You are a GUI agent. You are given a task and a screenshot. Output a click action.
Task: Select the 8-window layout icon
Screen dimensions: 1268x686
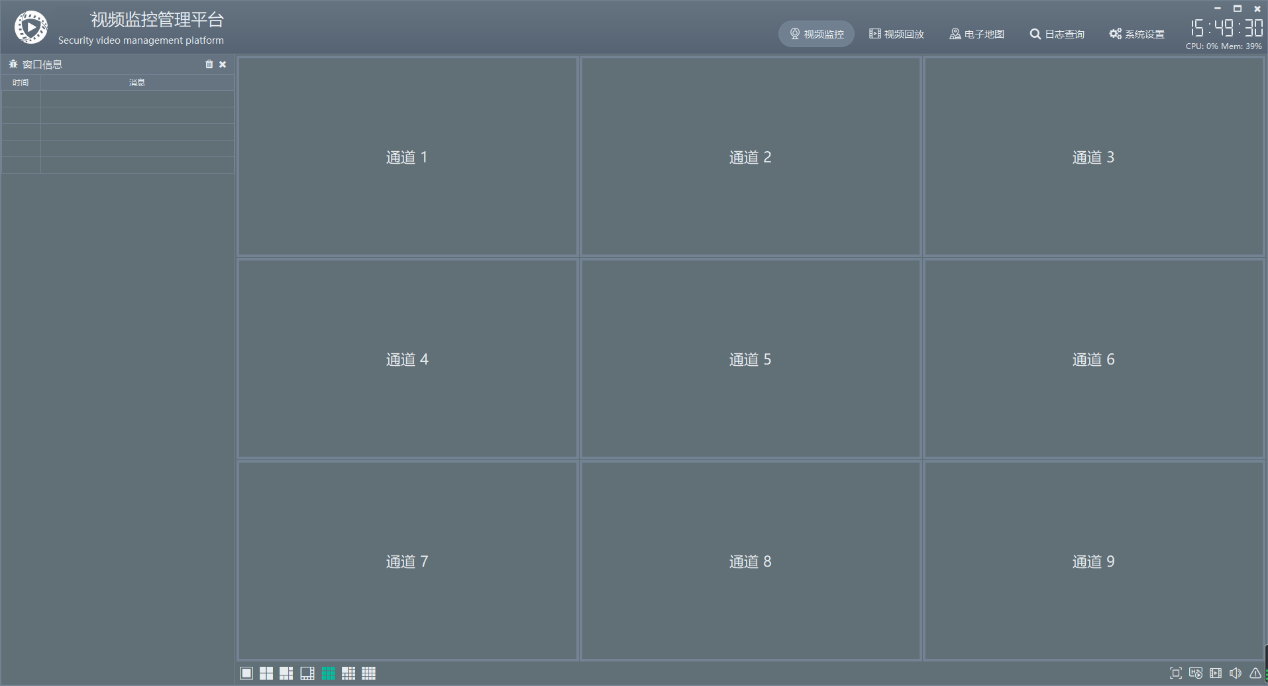click(307, 673)
